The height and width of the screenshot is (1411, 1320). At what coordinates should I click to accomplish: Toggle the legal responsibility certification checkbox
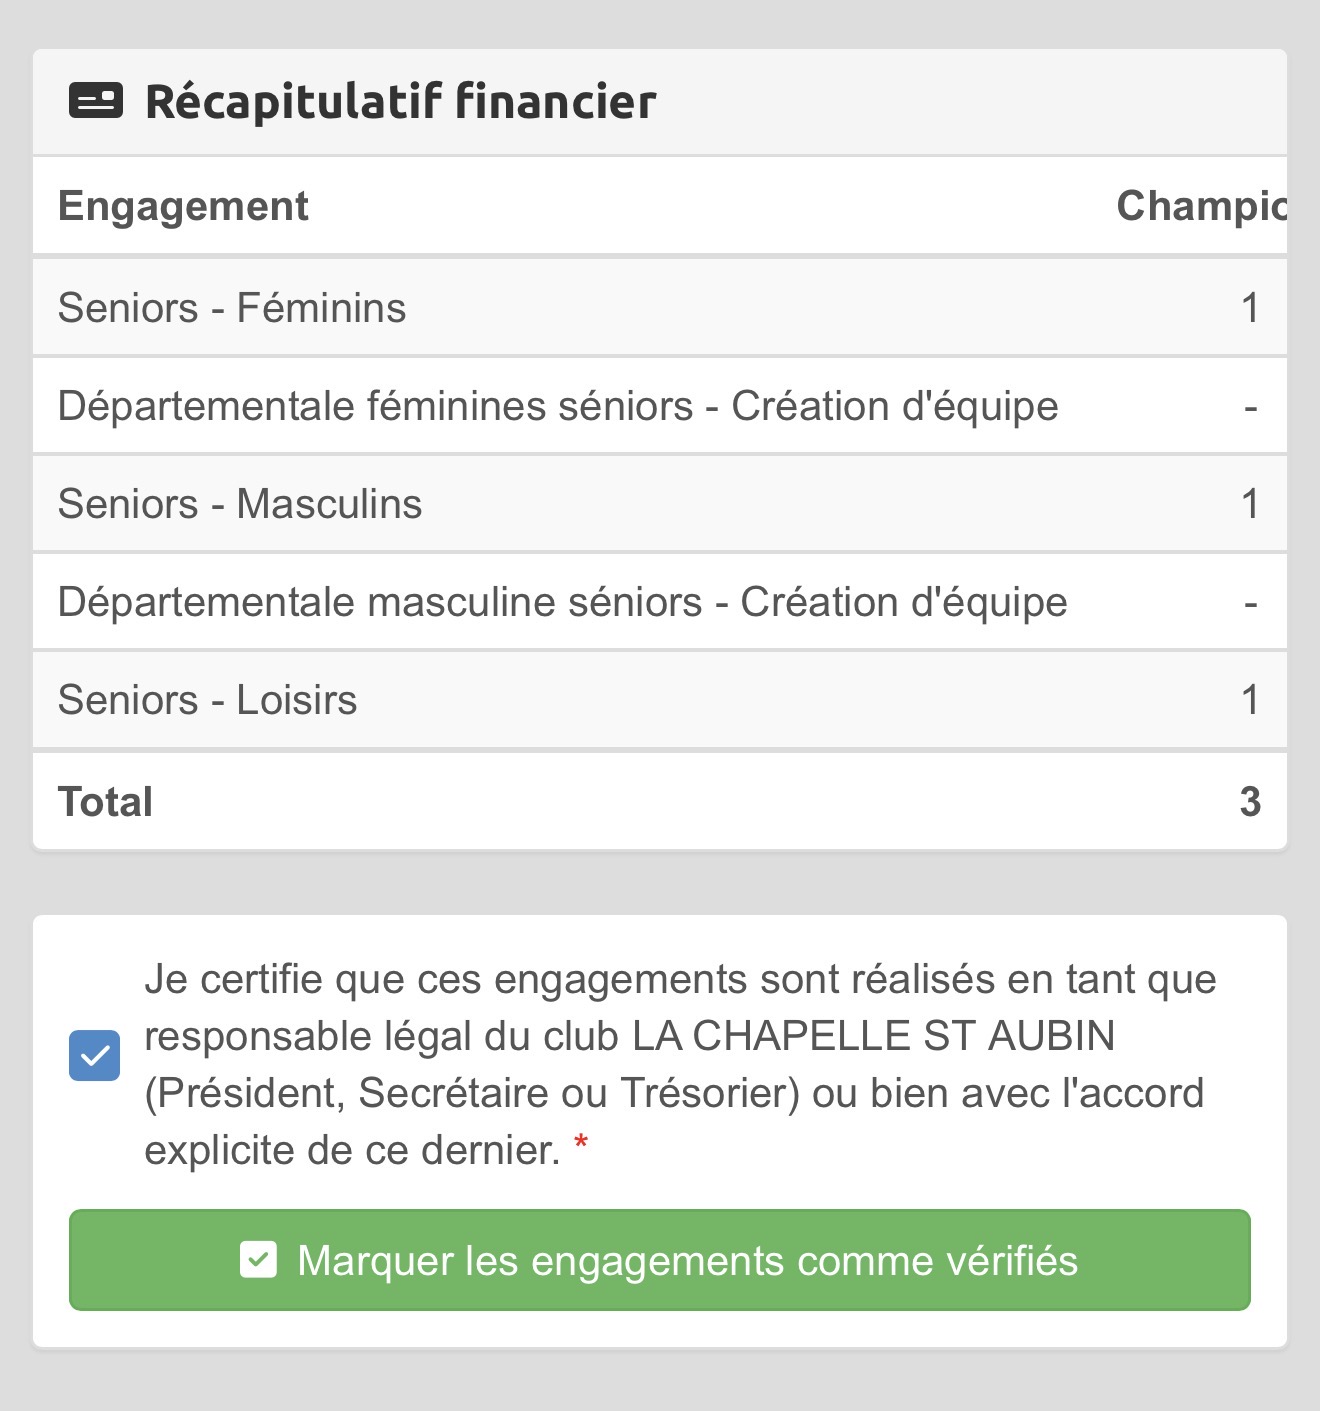95,1056
